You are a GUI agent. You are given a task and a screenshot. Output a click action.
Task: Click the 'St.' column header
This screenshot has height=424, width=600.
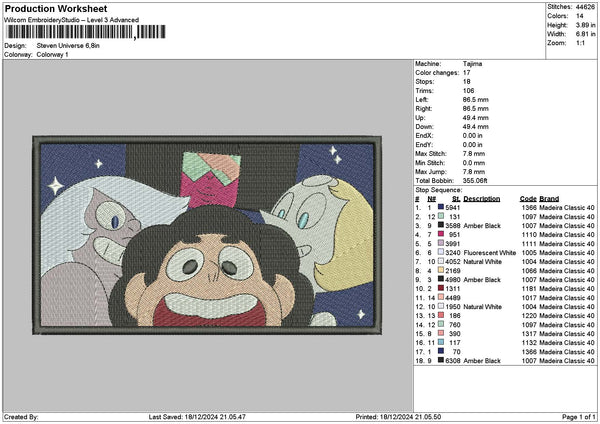tap(456, 199)
